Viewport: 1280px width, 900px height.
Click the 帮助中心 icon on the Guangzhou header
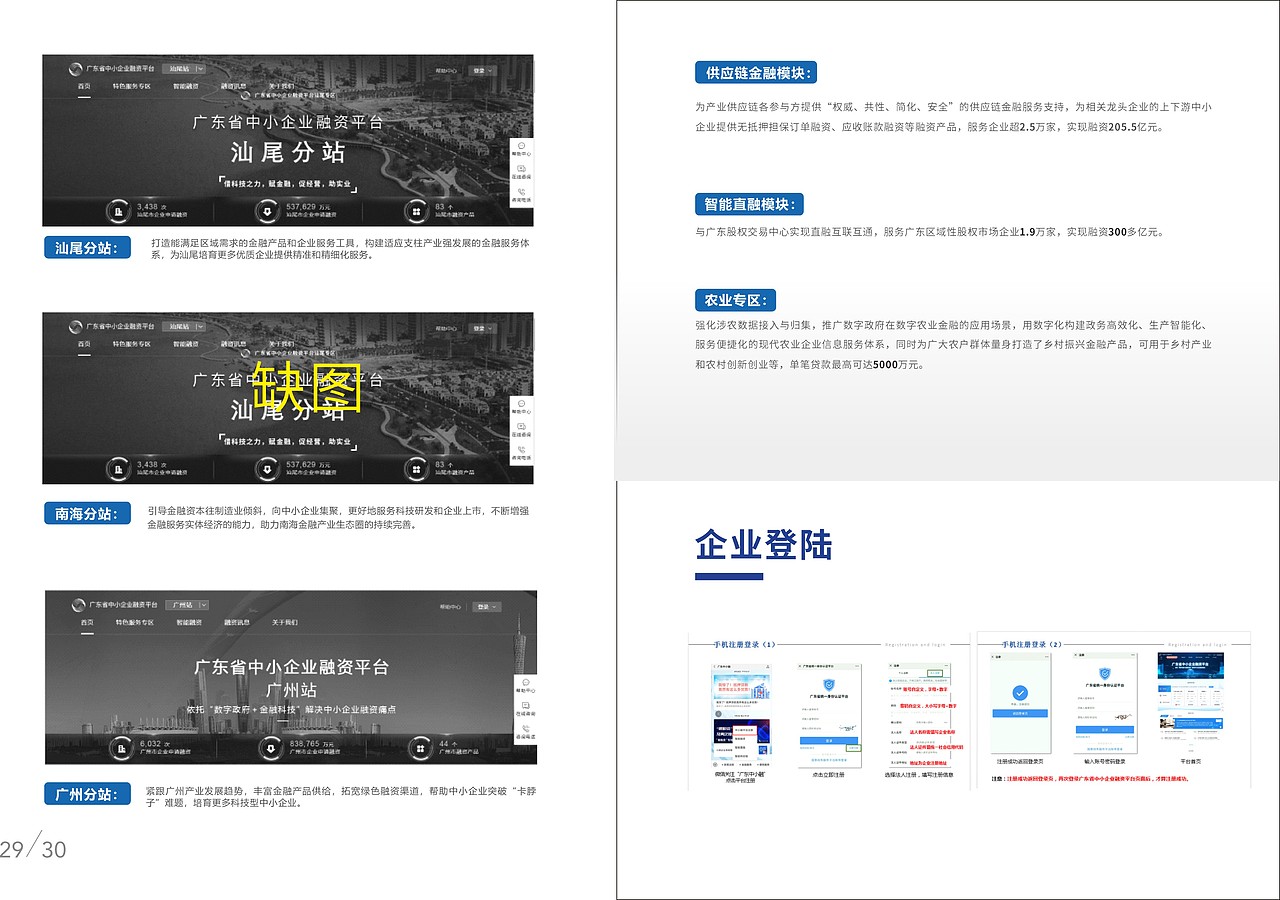(449, 607)
